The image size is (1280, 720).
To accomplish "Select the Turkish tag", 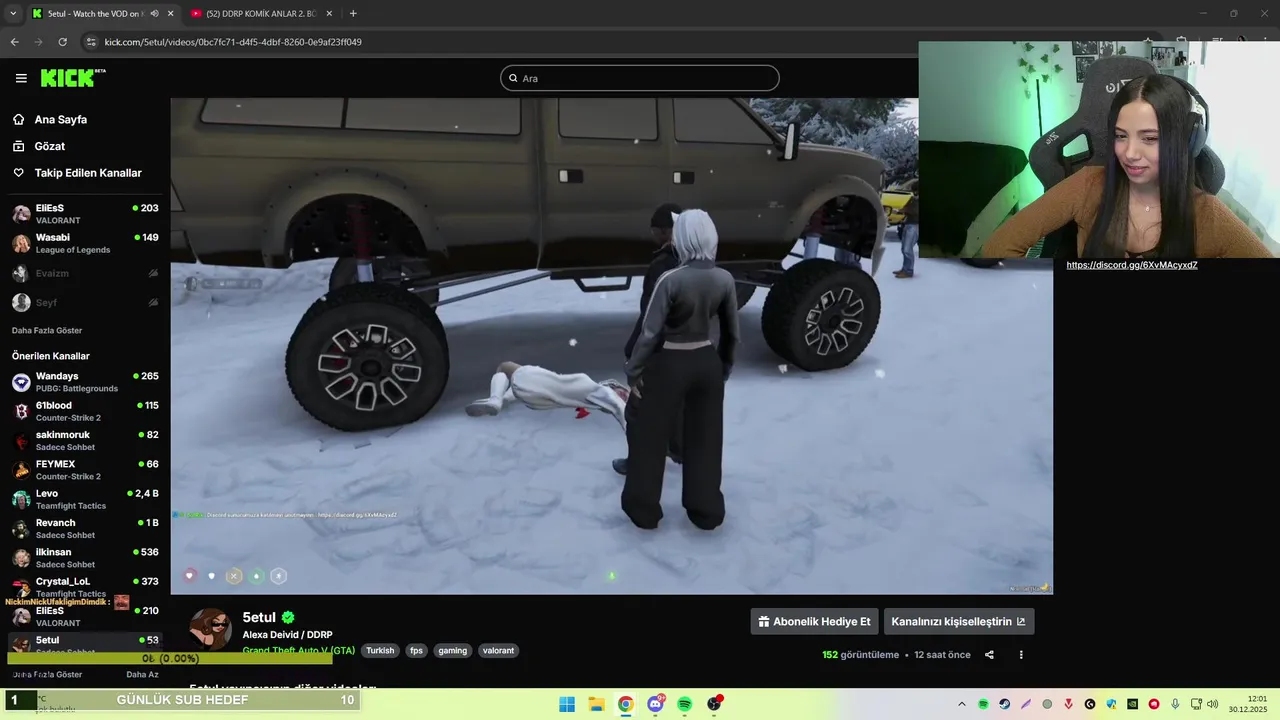I will (x=380, y=650).
